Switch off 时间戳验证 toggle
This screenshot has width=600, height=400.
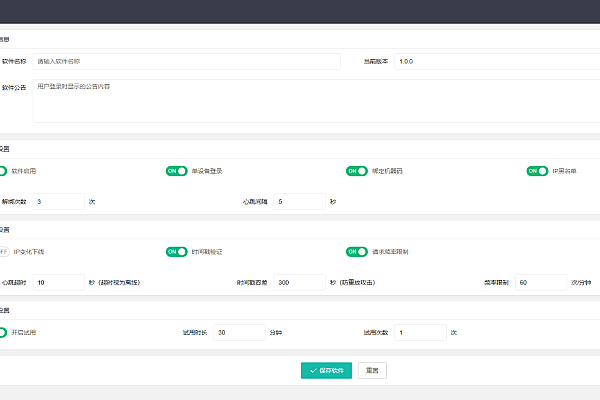[x=177, y=251]
